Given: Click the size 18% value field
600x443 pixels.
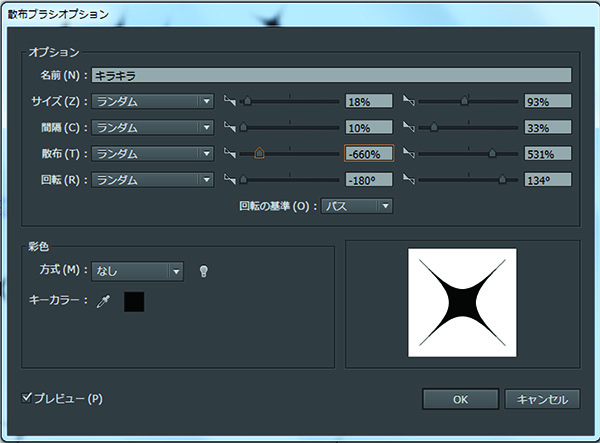Looking at the screenshot, I should click(369, 101).
